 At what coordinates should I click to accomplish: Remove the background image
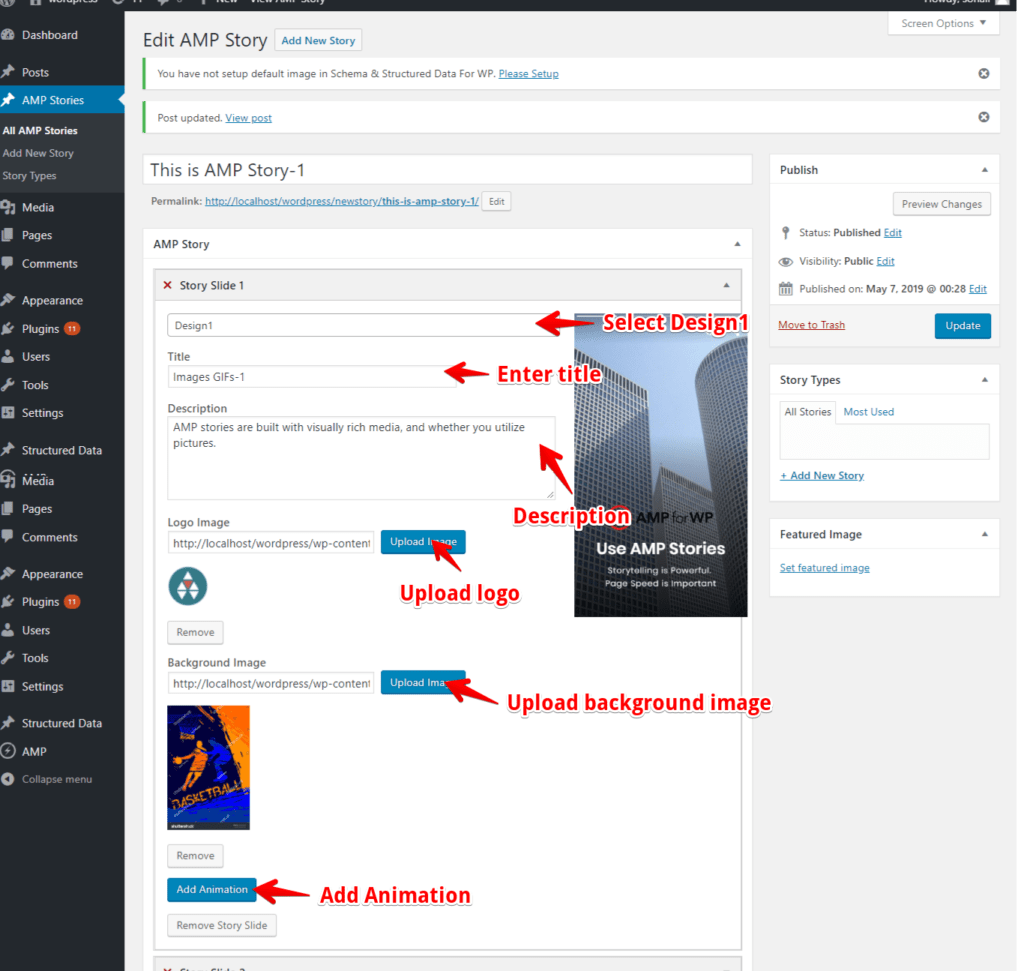(x=195, y=855)
